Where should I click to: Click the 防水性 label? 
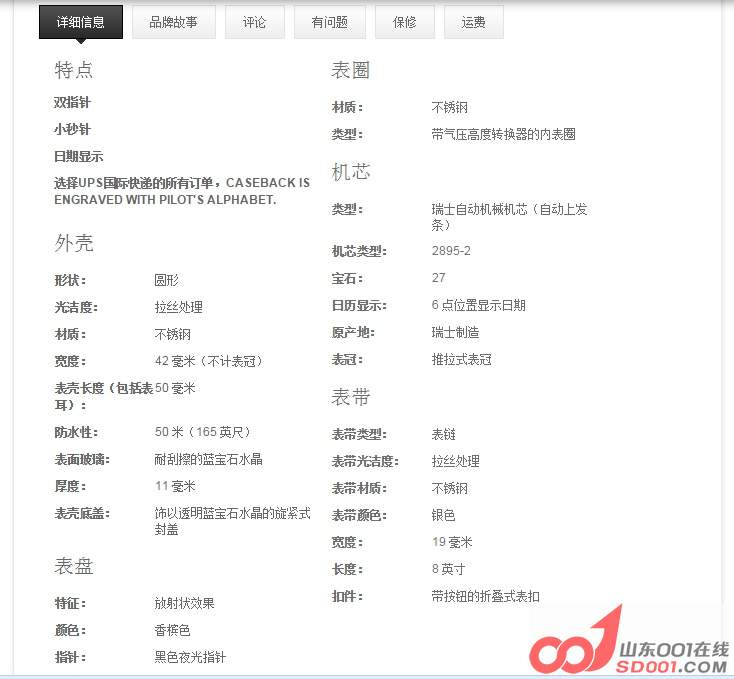tap(76, 432)
